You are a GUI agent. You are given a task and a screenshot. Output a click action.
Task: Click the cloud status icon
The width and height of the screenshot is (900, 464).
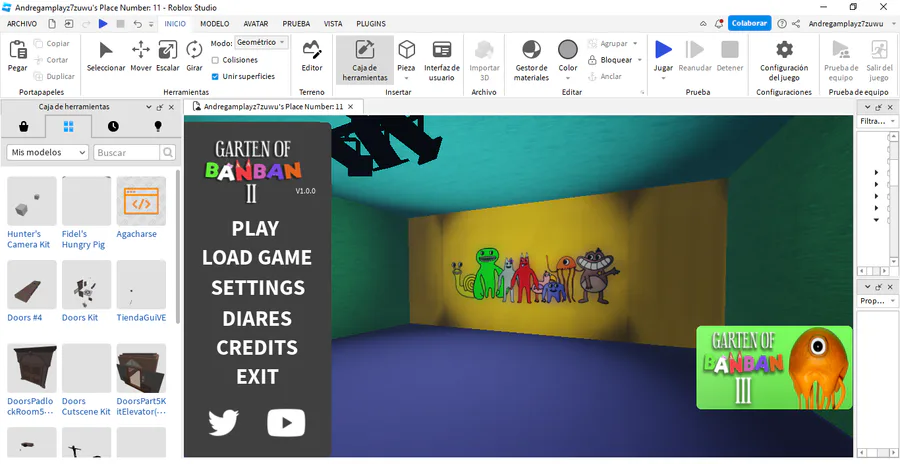703,24
